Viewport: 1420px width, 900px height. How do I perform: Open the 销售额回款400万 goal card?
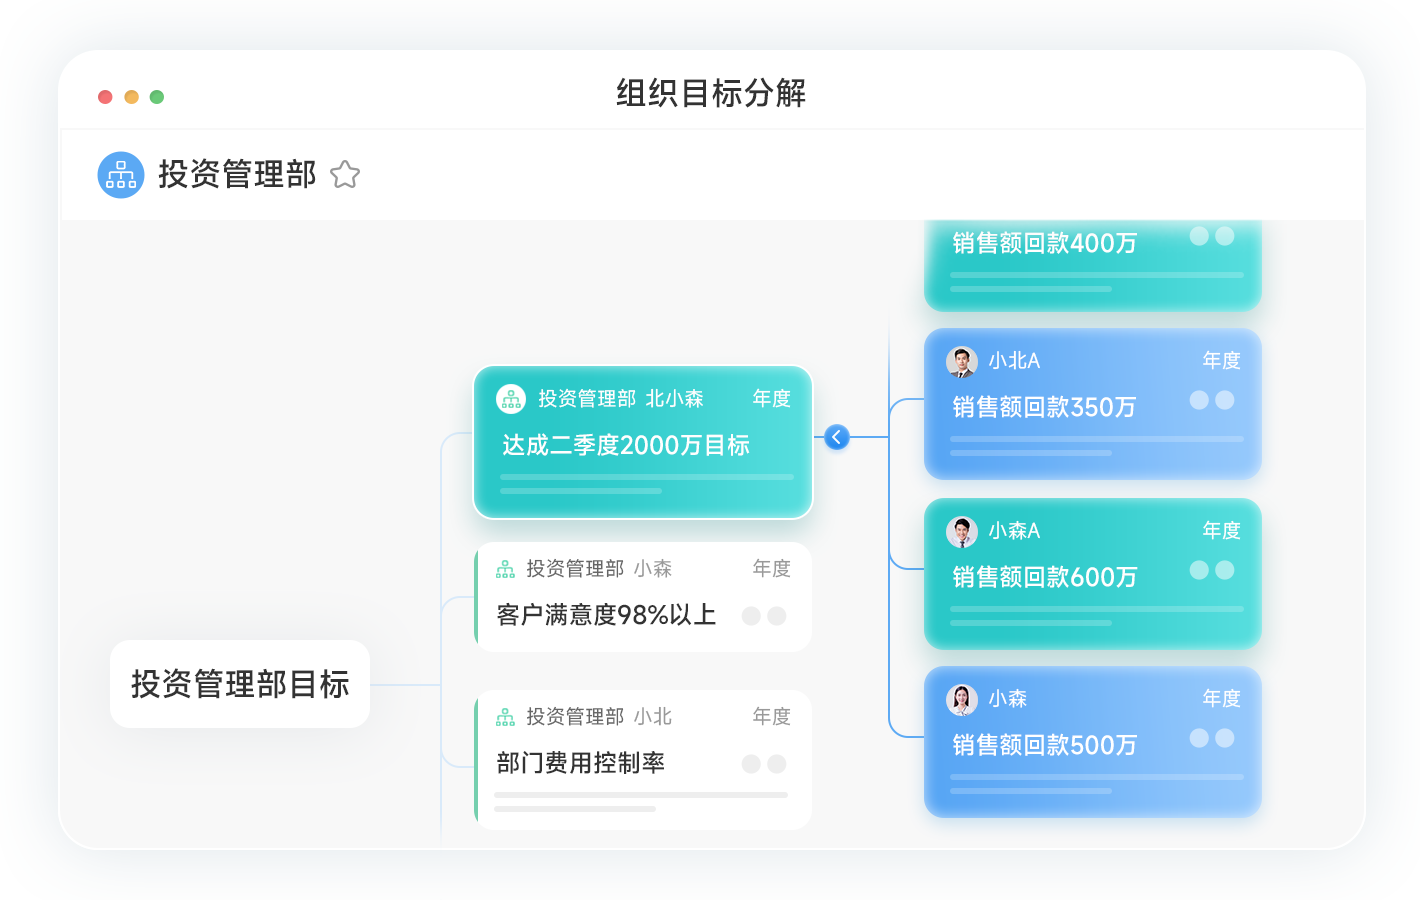tap(1045, 244)
